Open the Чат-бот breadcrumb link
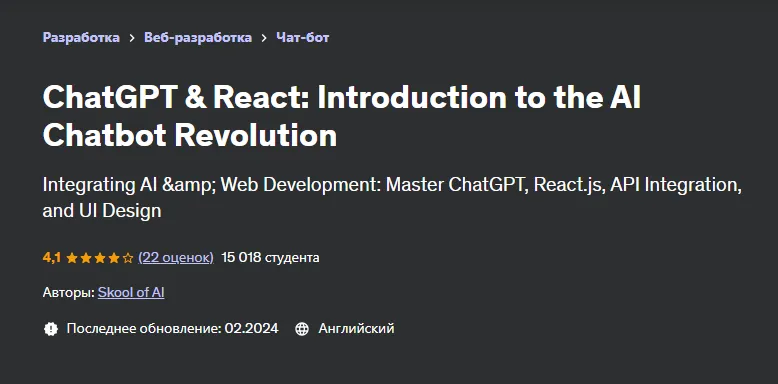 303,37
